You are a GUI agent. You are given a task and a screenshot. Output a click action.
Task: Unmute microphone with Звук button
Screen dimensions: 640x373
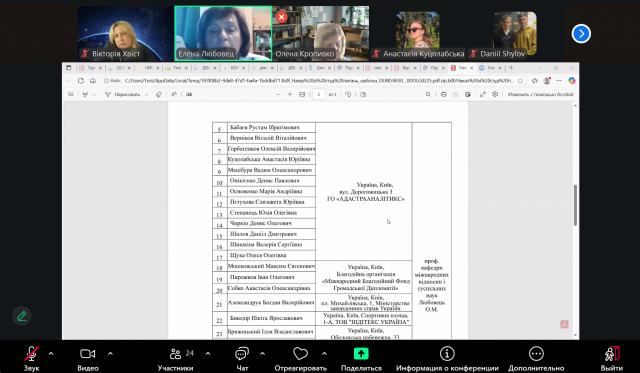tap(31, 358)
